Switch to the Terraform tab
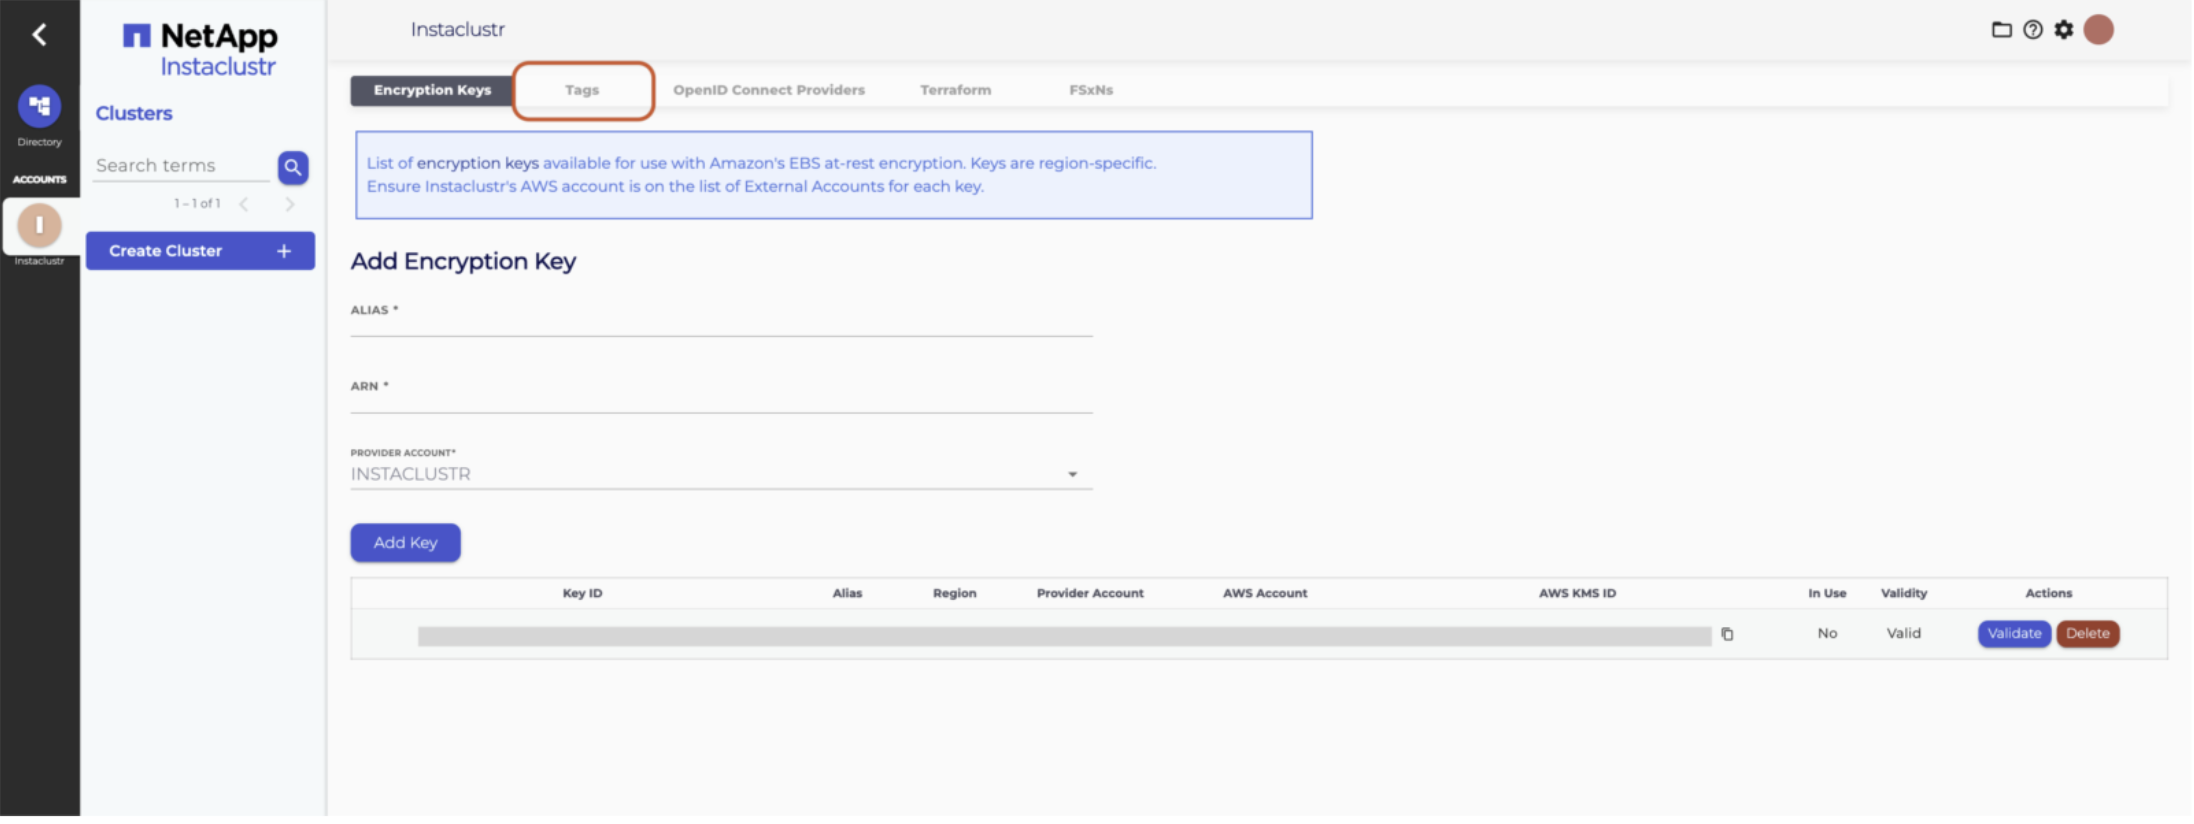 point(955,90)
